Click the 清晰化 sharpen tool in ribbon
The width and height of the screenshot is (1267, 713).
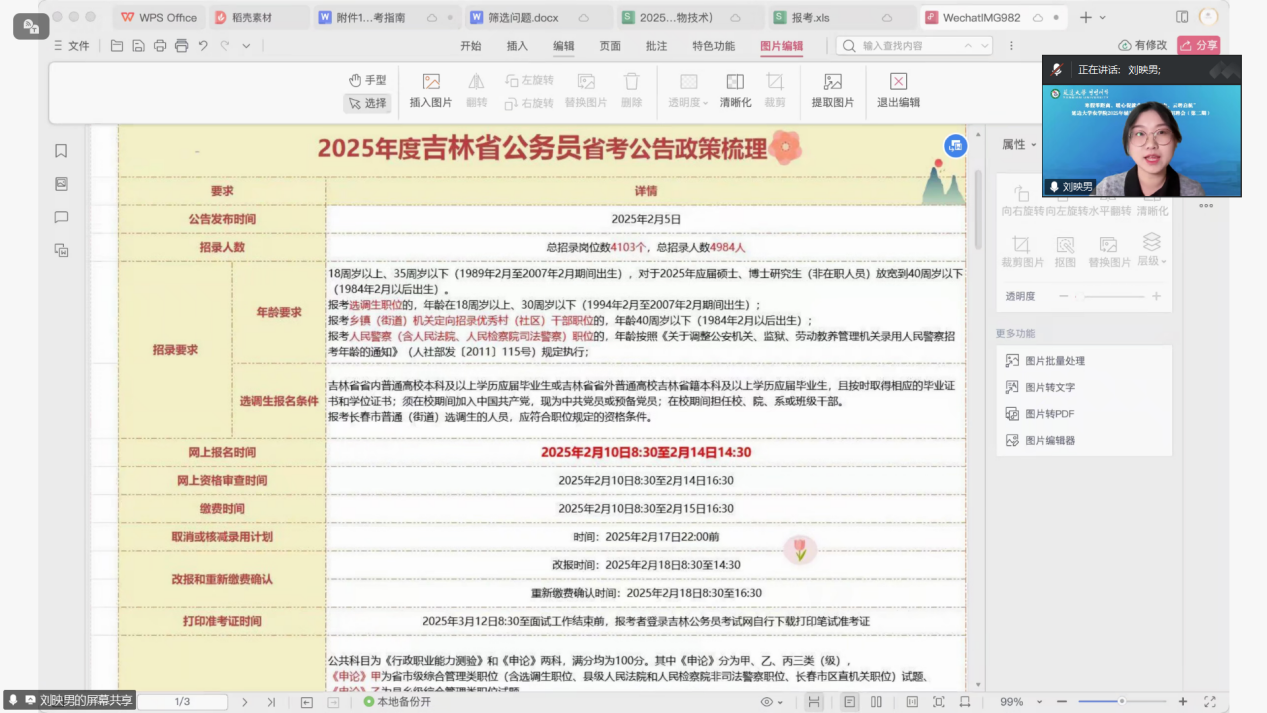pyautogui.click(x=735, y=91)
